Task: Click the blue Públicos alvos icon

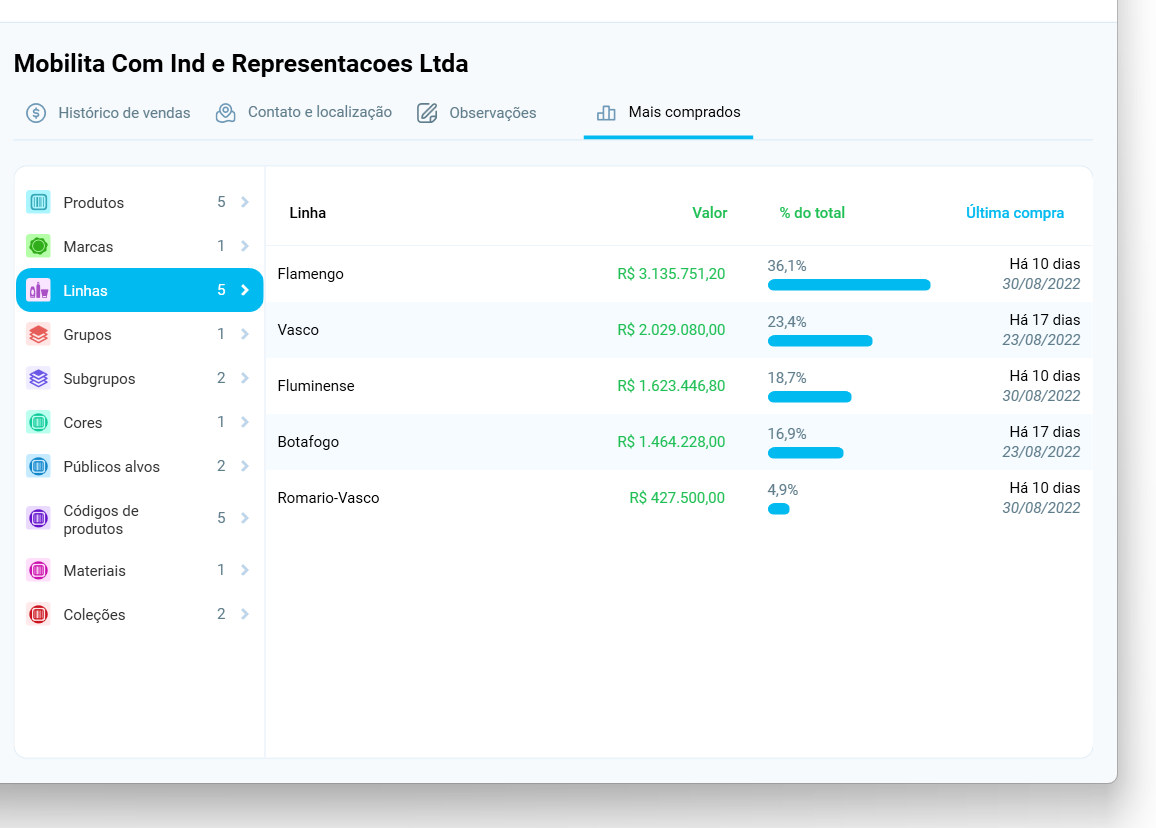Action: (x=38, y=467)
